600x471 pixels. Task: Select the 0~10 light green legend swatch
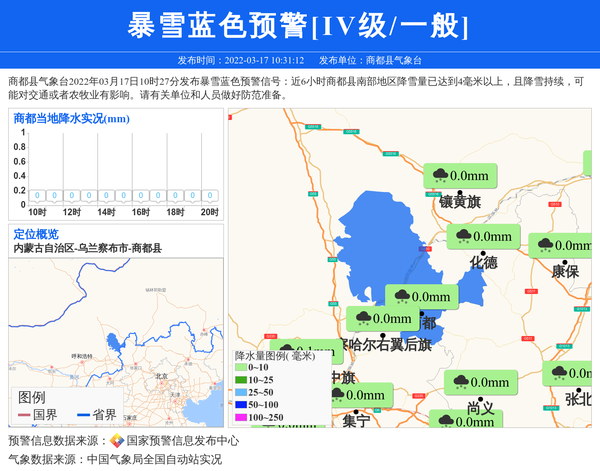pos(241,367)
